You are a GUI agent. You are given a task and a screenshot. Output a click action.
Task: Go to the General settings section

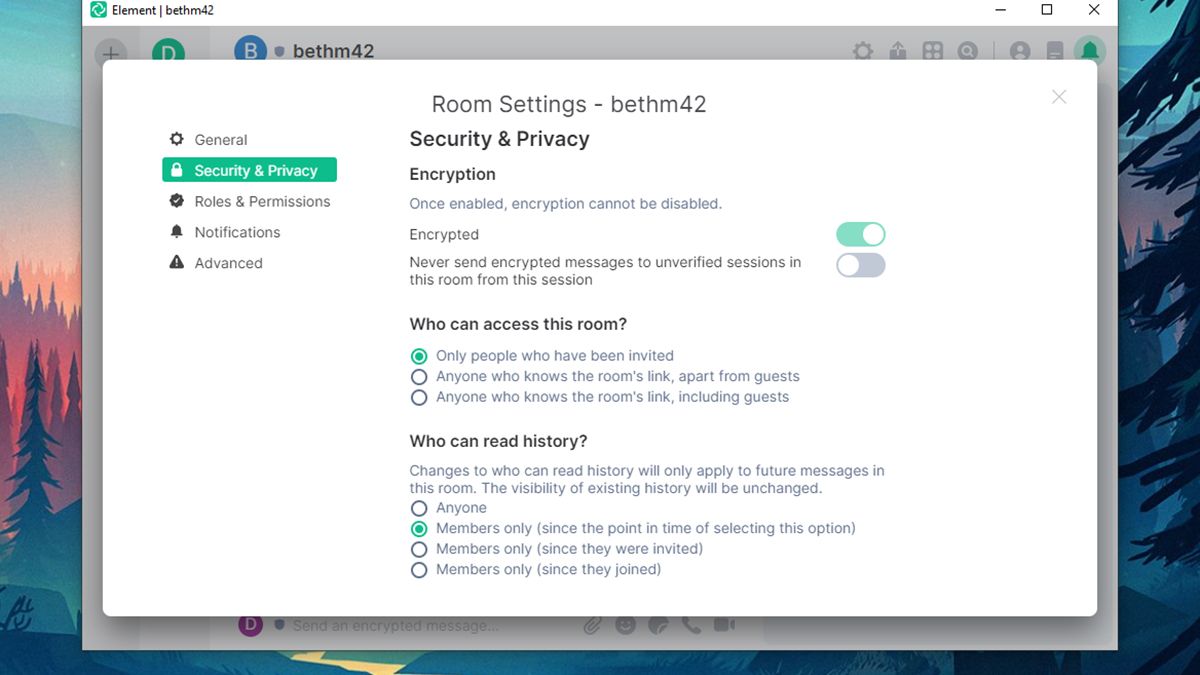click(220, 140)
